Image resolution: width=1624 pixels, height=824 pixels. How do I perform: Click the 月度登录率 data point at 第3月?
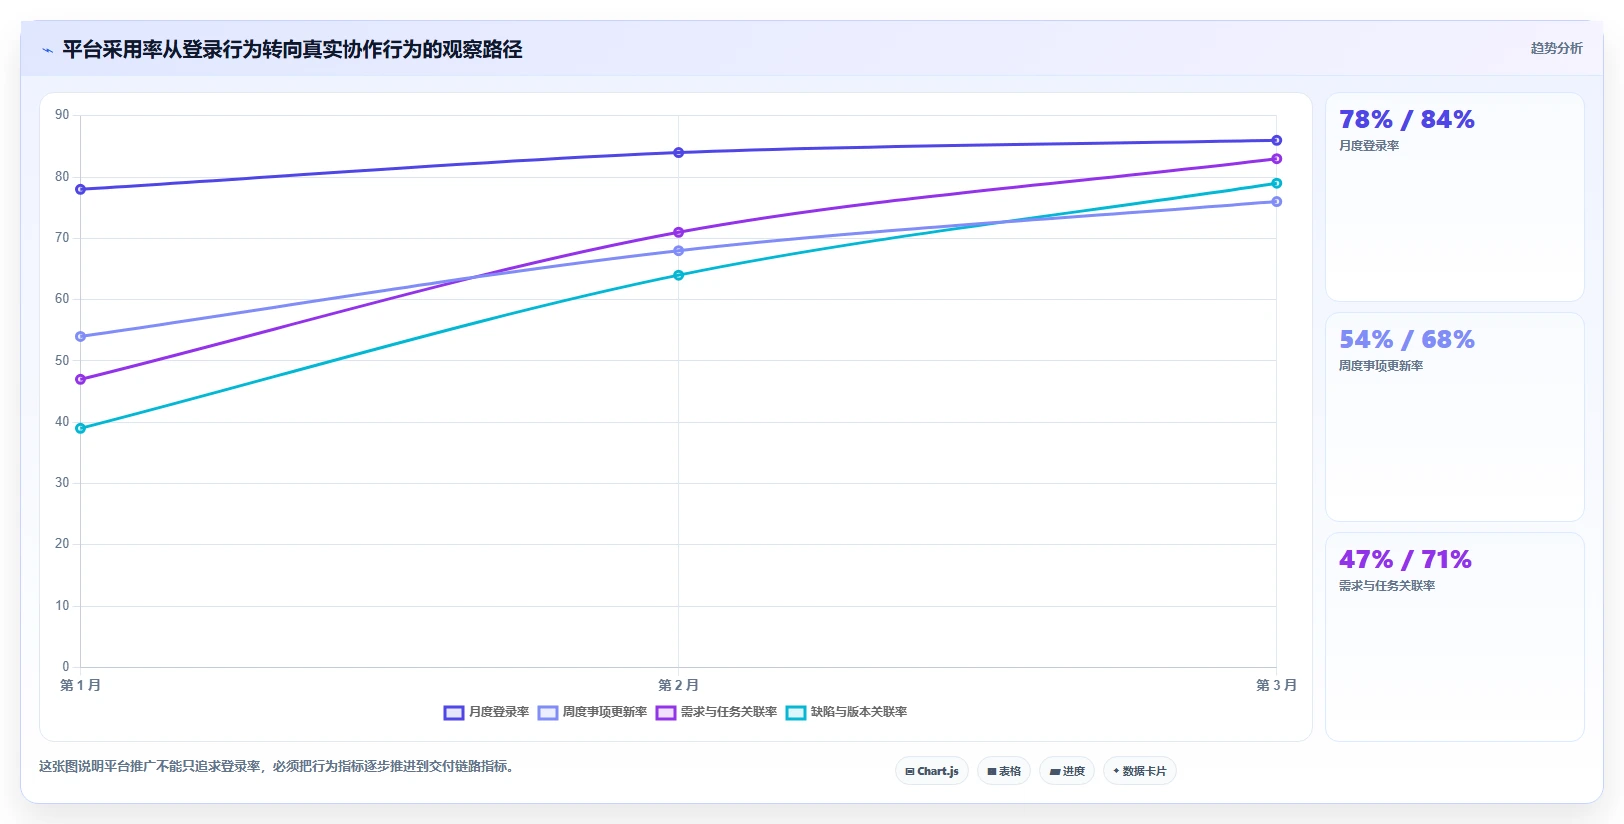click(1276, 140)
